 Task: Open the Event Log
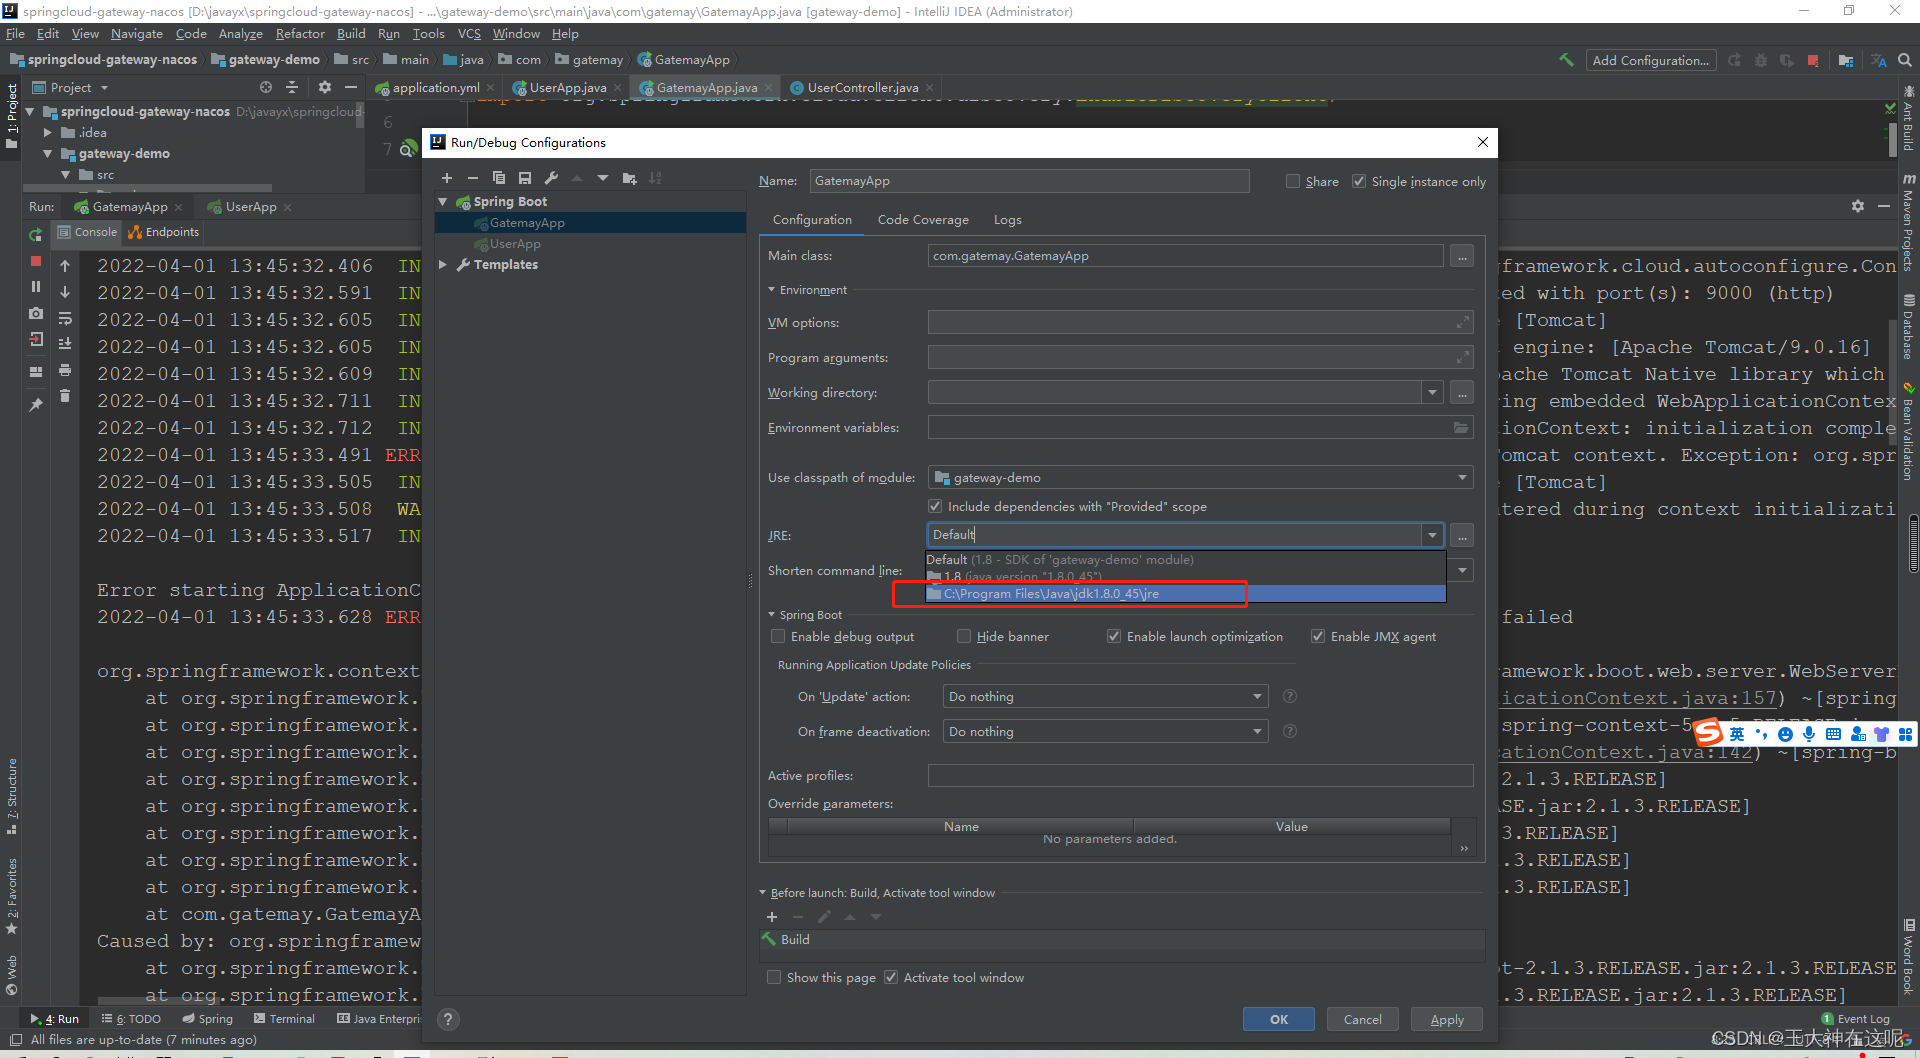pyautogui.click(x=1856, y=1019)
